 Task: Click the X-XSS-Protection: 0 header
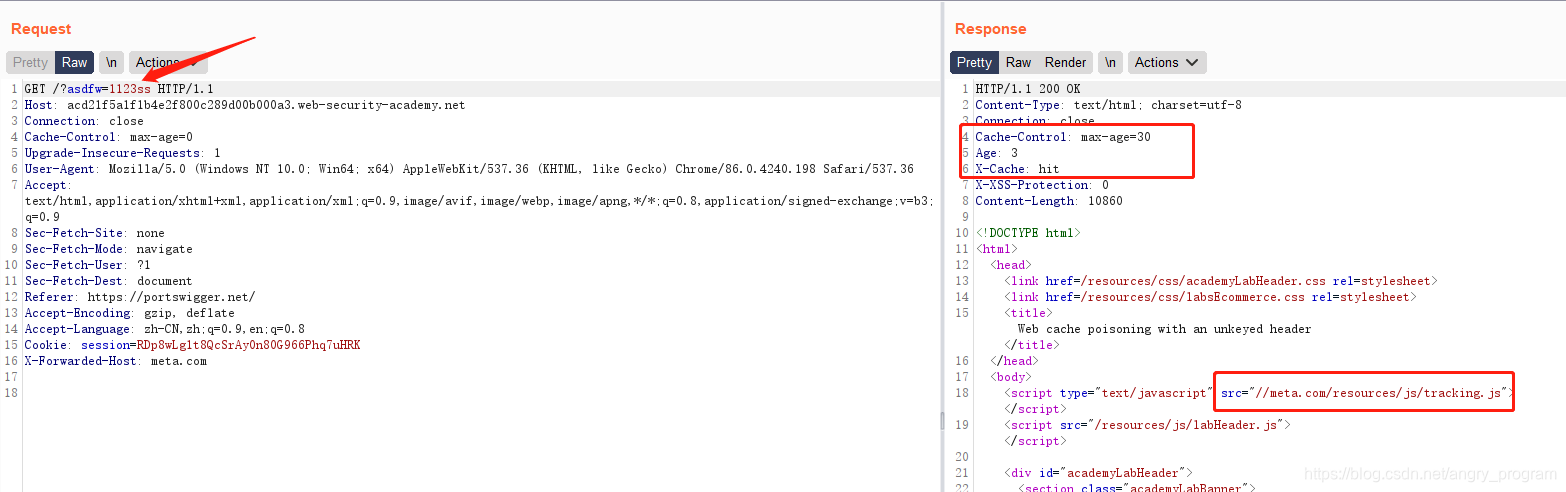pyautogui.click(x=1042, y=185)
